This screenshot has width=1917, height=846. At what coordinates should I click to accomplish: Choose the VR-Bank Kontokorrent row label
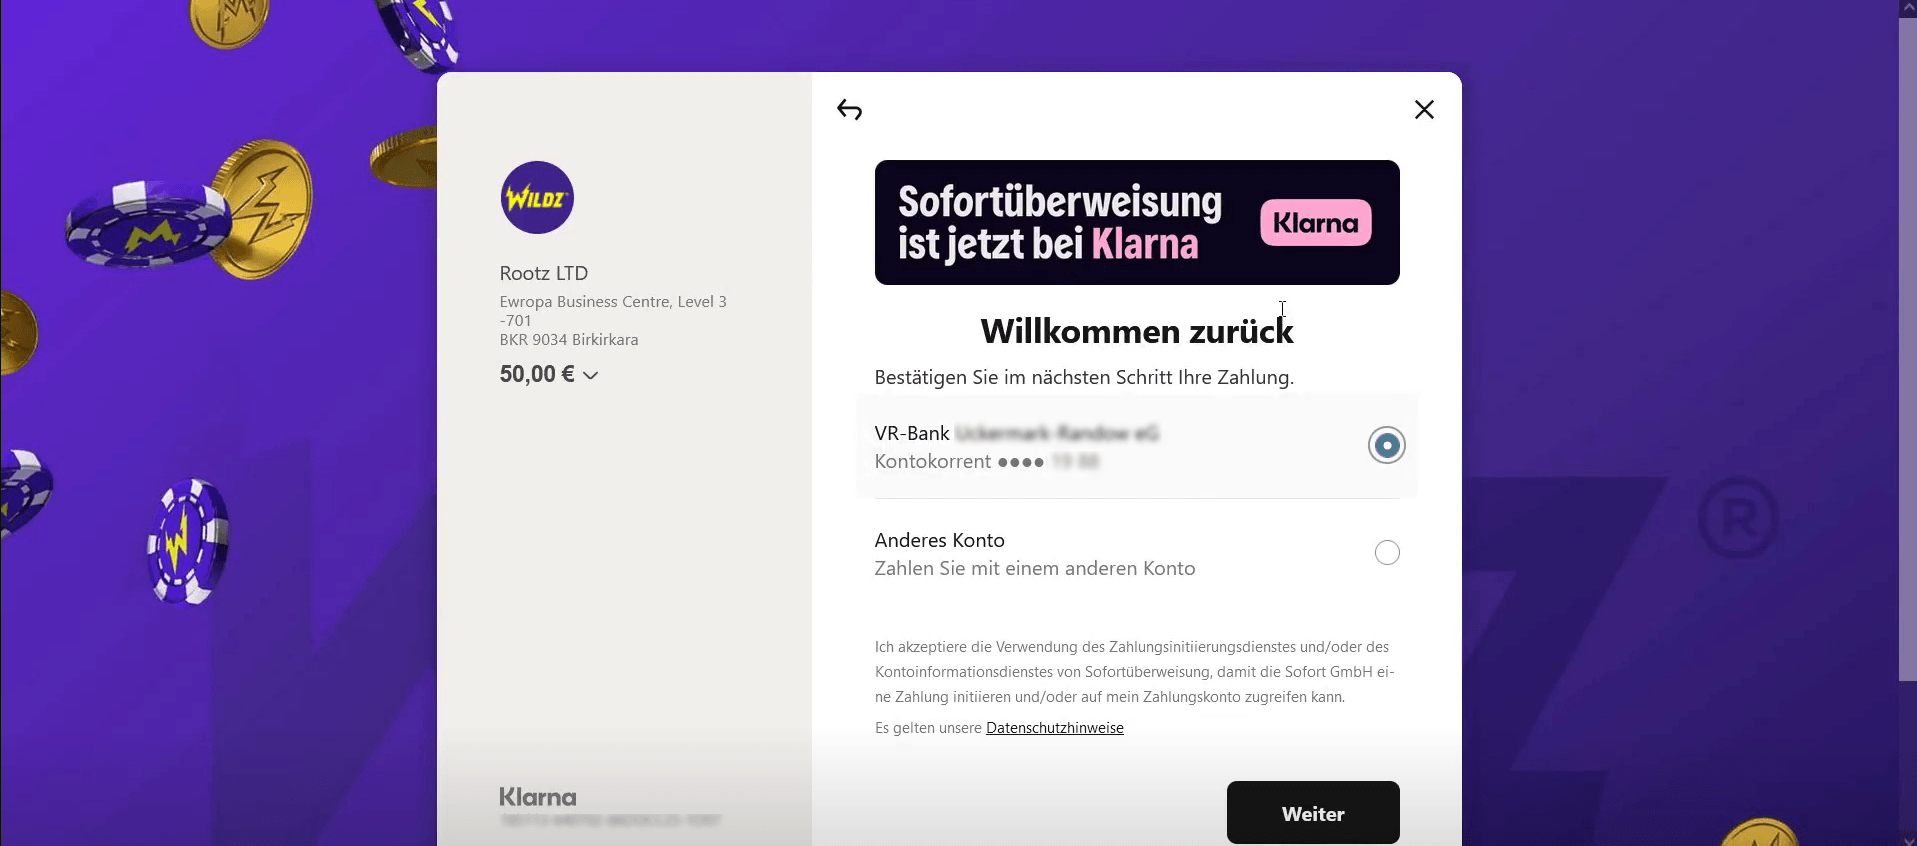[1016, 446]
